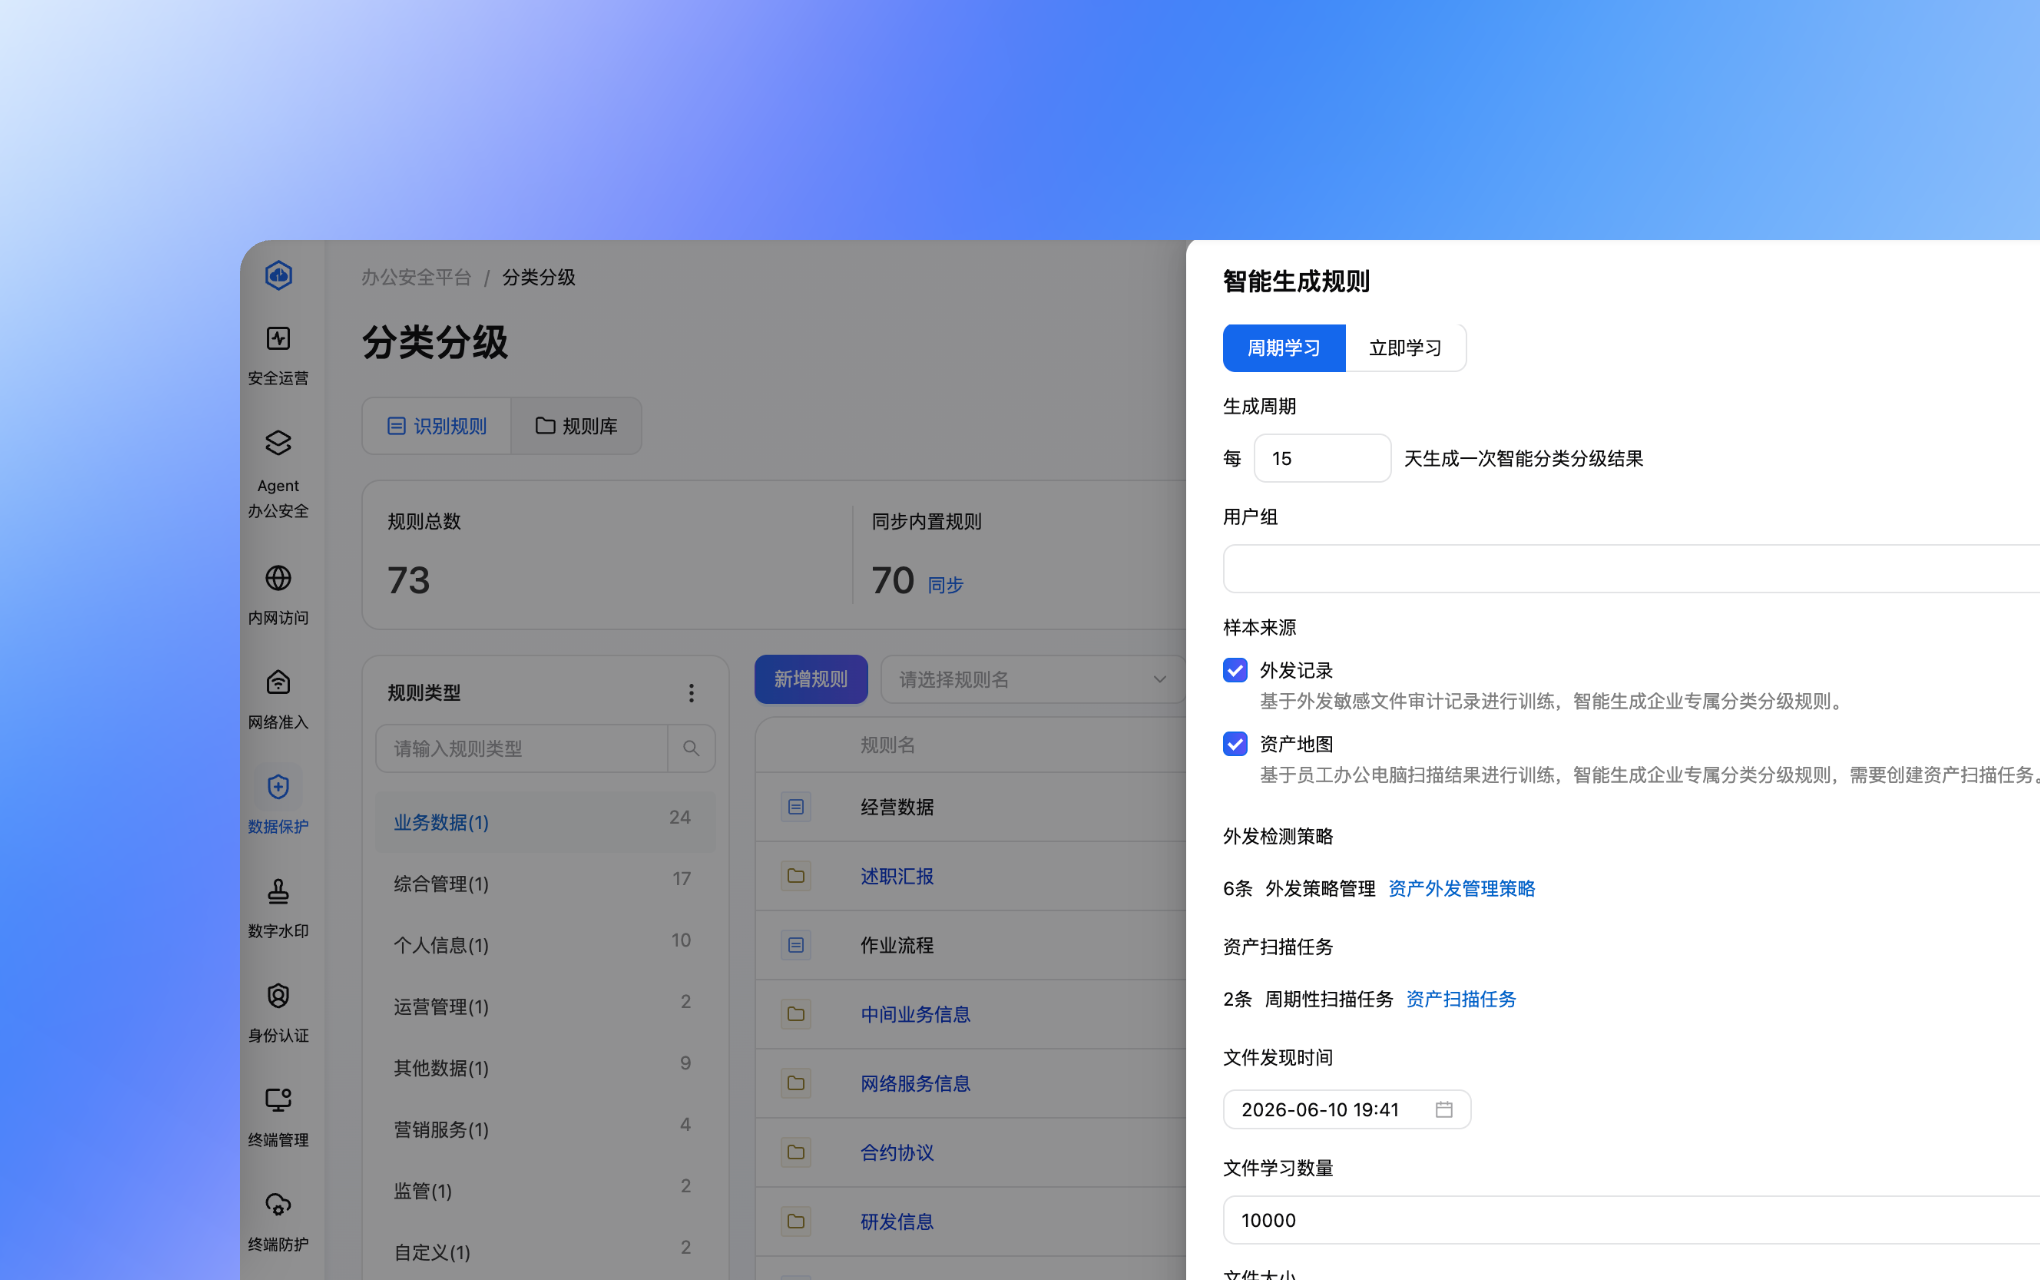Uncheck the 资产地图 checkbox

point(1235,744)
